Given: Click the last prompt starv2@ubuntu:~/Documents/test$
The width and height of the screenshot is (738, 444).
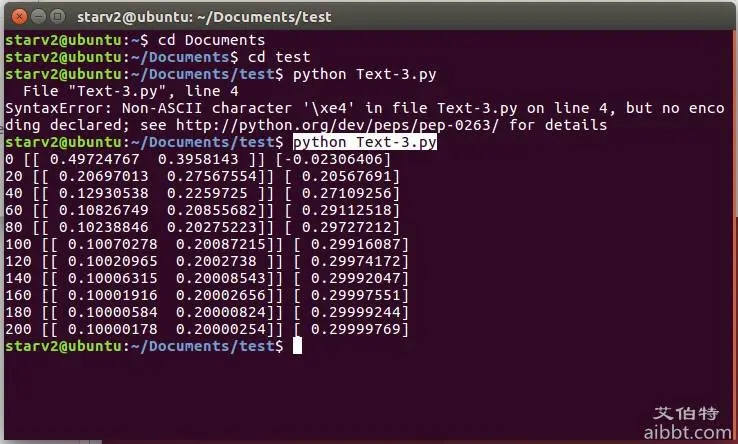Looking at the screenshot, I should (144, 346).
